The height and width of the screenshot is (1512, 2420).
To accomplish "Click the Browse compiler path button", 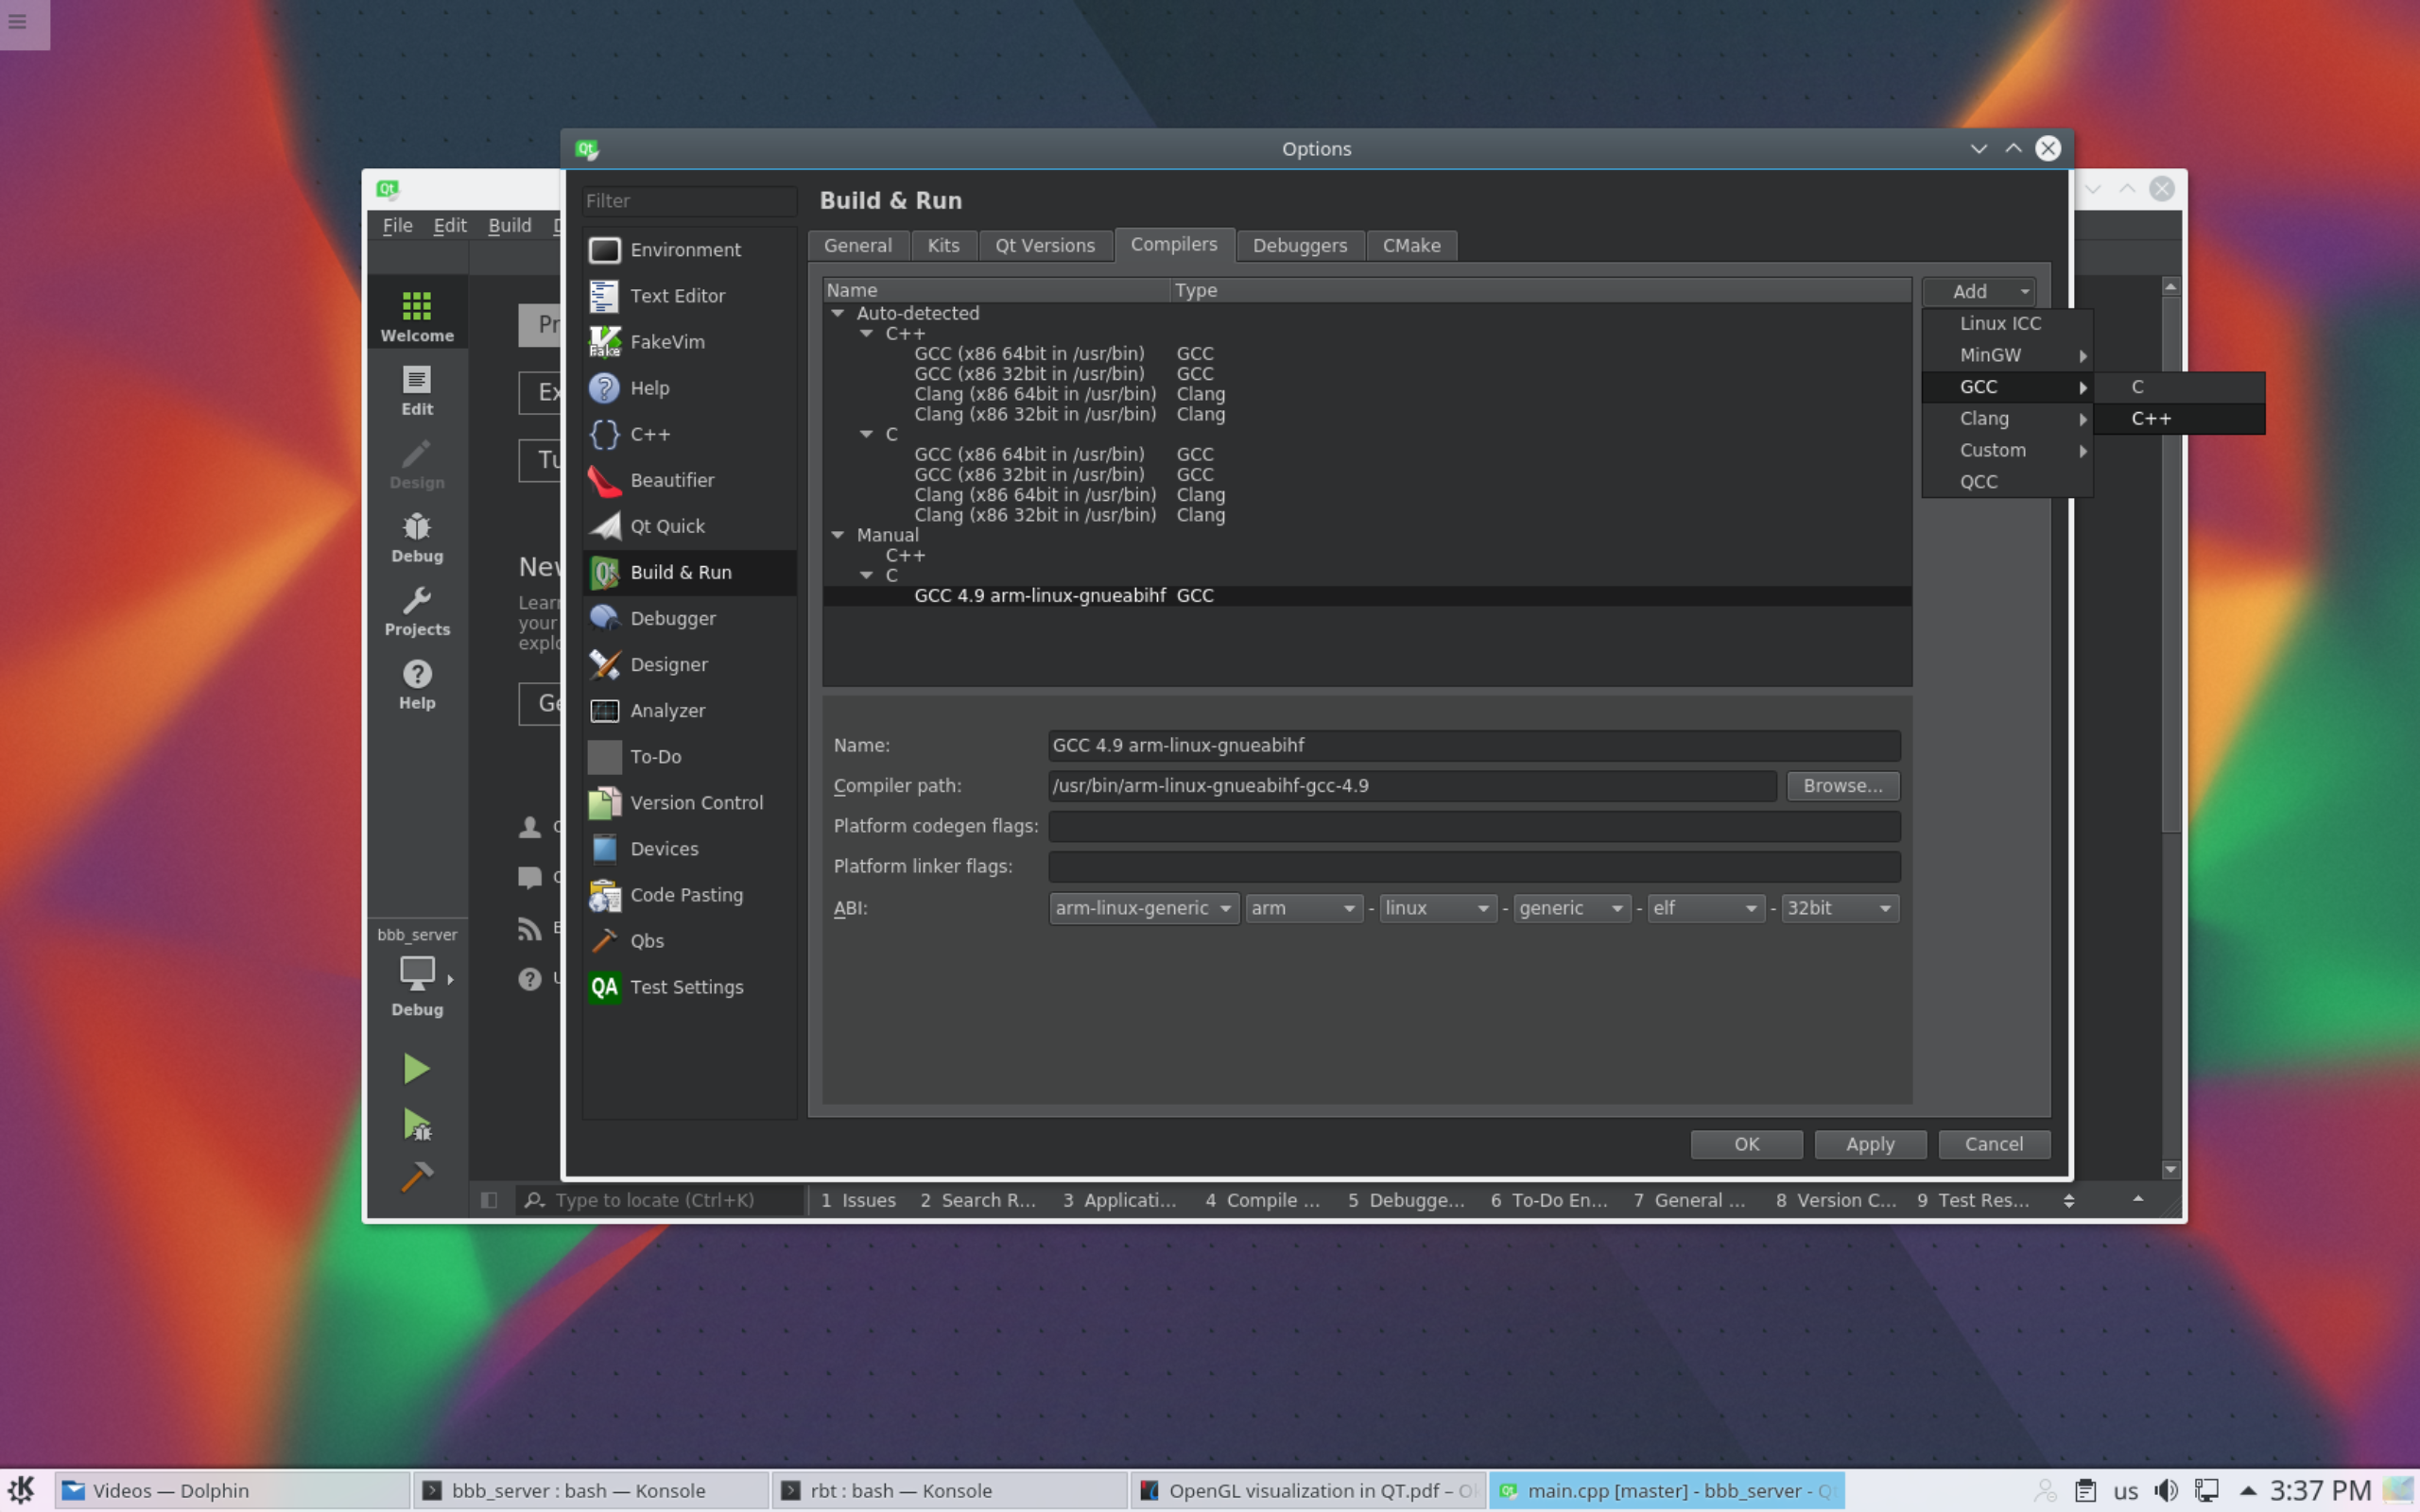I will [x=1841, y=785].
